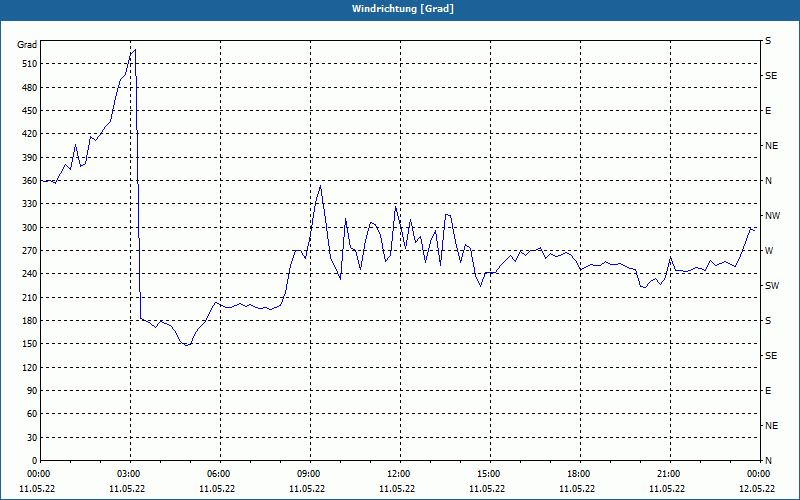Viewport: 800px width, 500px height.
Task: Choose the "300" axis label
Action: [x=30, y=228]
